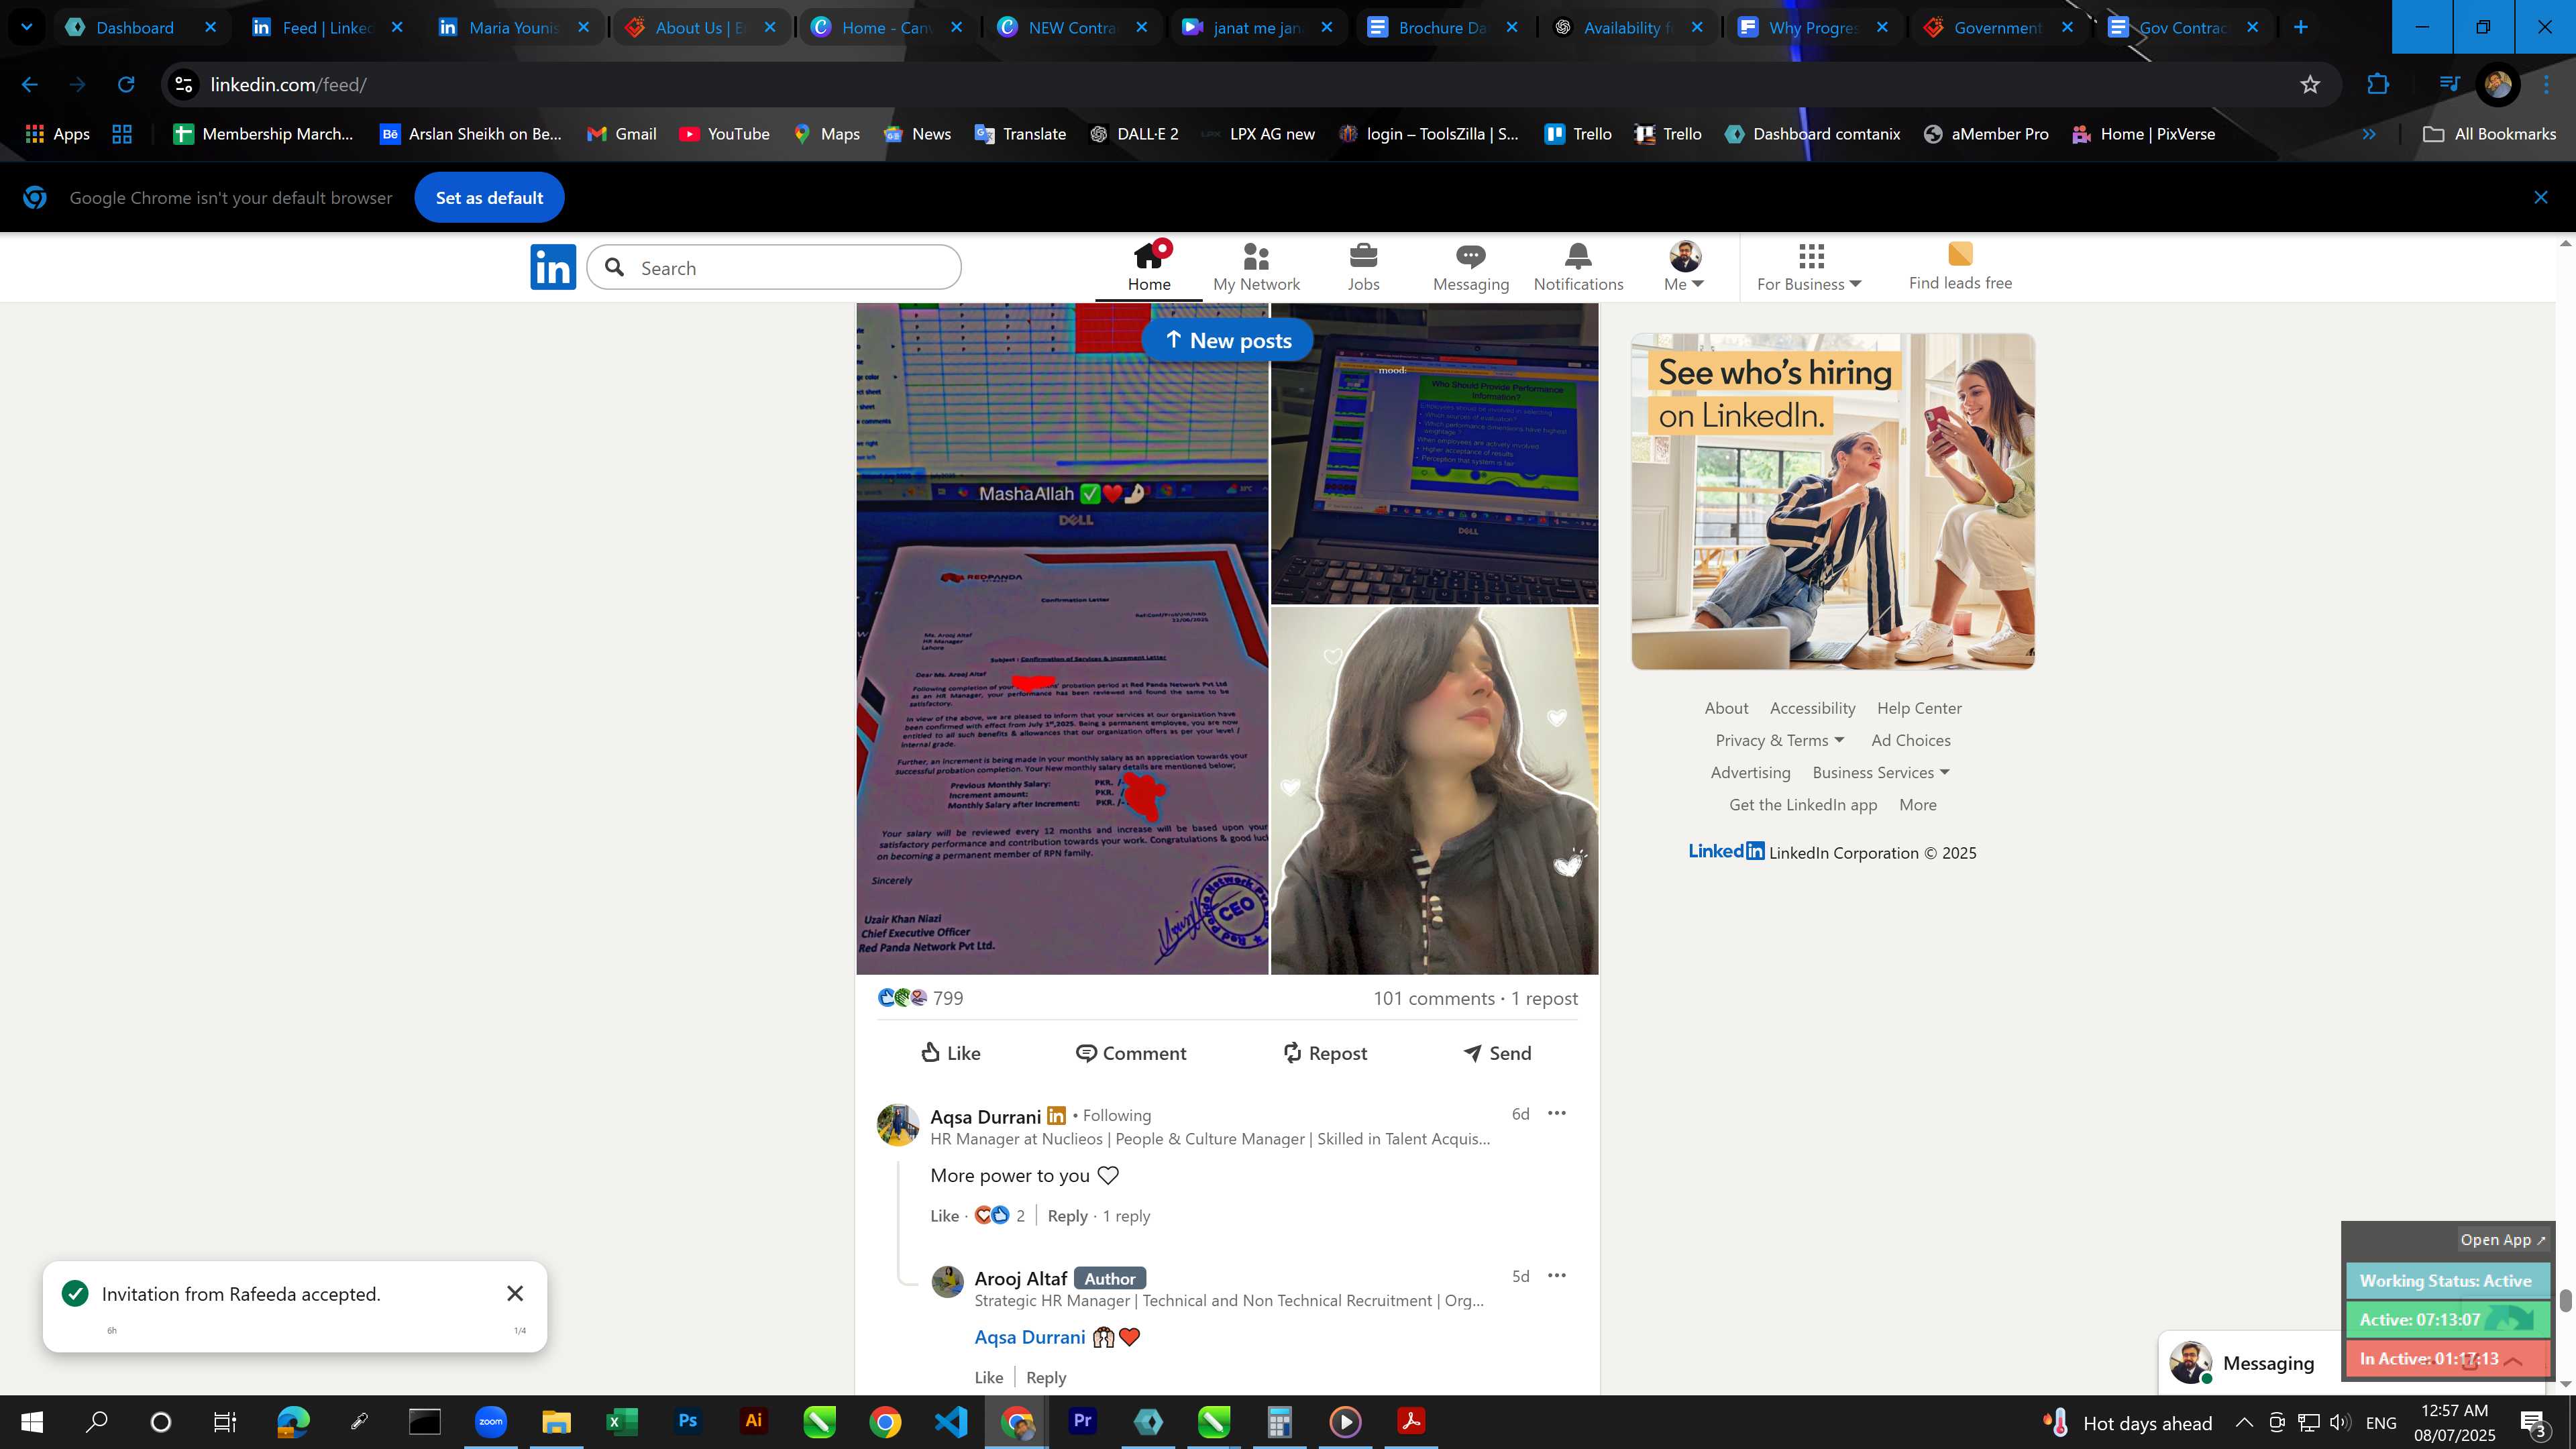Image resolution: width=2576 pixels, height=1449 pixels.
Task: Switch to Home - Canva tab
Action: pyautogui.click(x=885, y=27)
